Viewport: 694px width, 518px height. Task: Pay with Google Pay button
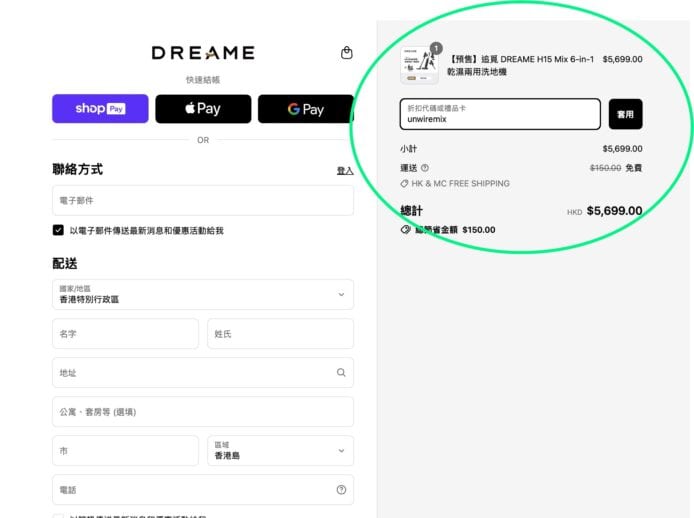point(305,109)
